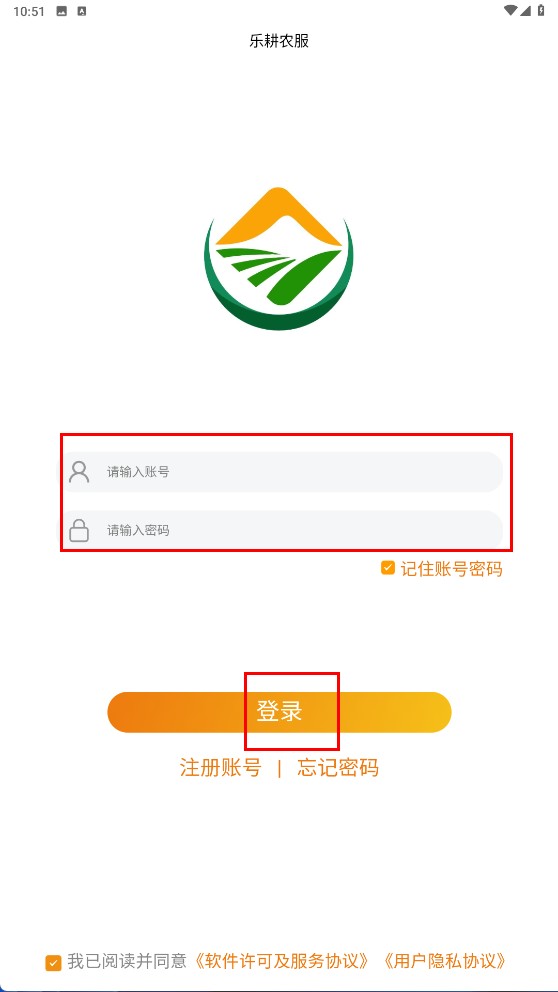Open 《用户隐私协议》 privacy link
The height and width of the screenshot is (992, 558).
(444, 962)
